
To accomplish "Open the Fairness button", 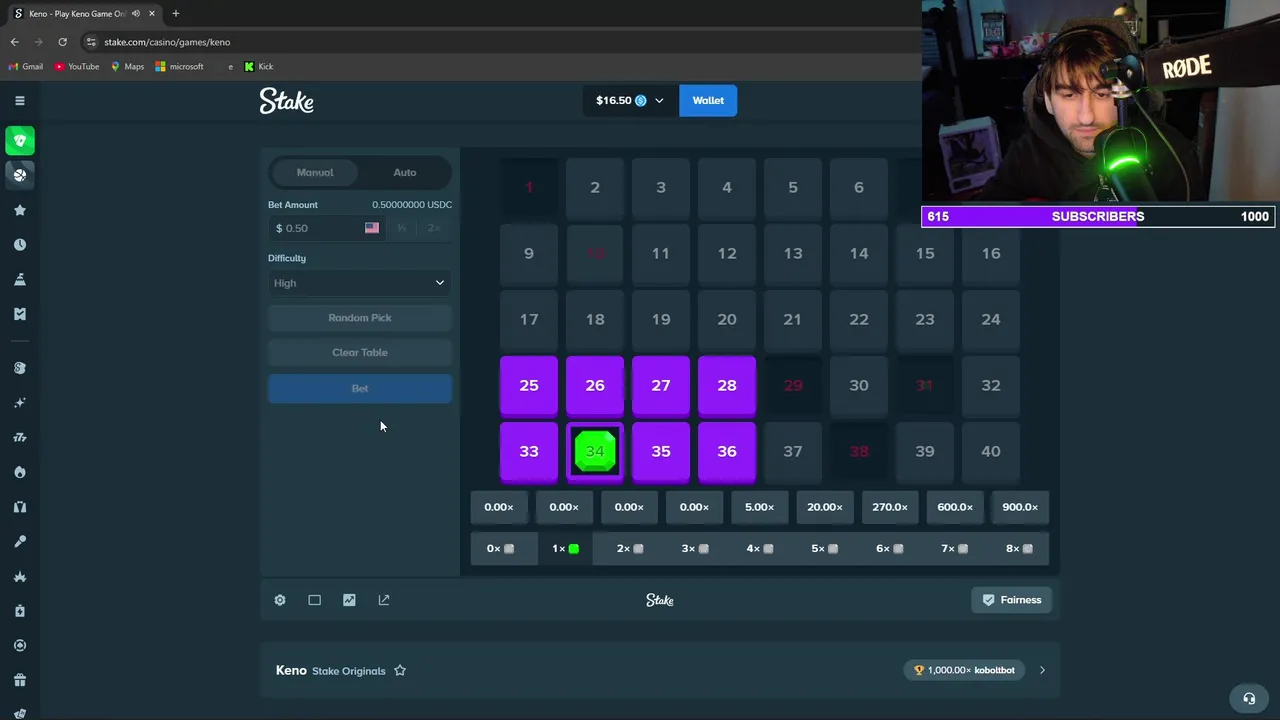I will coord(1011,600).
